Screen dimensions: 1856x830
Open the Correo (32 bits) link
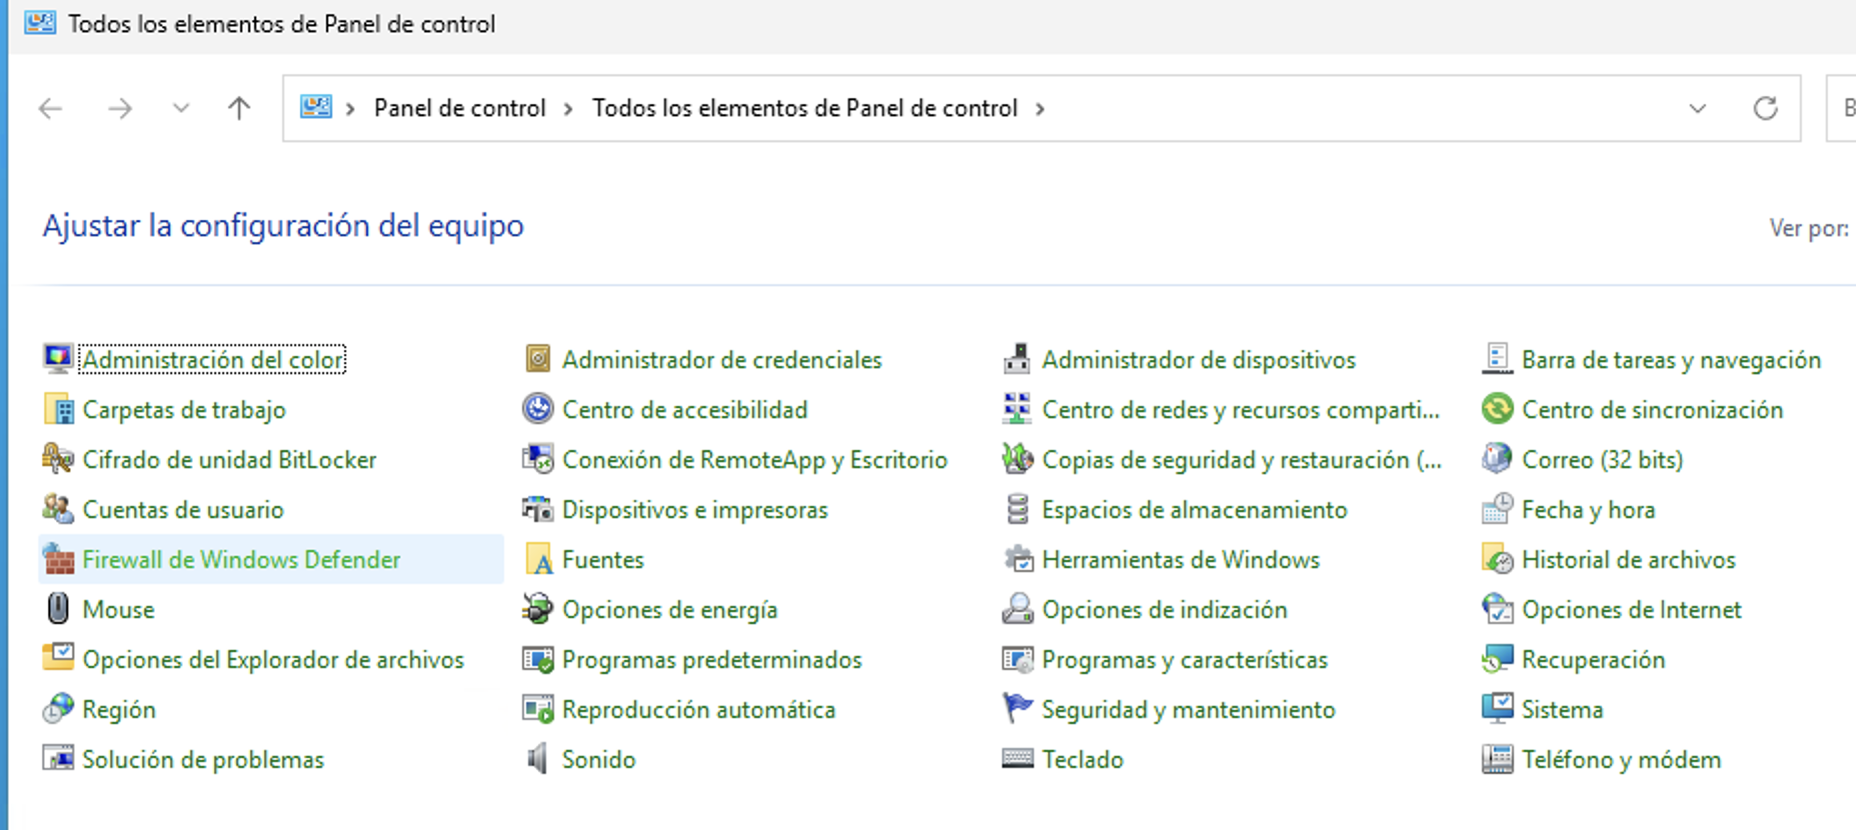pos(1603,460)
